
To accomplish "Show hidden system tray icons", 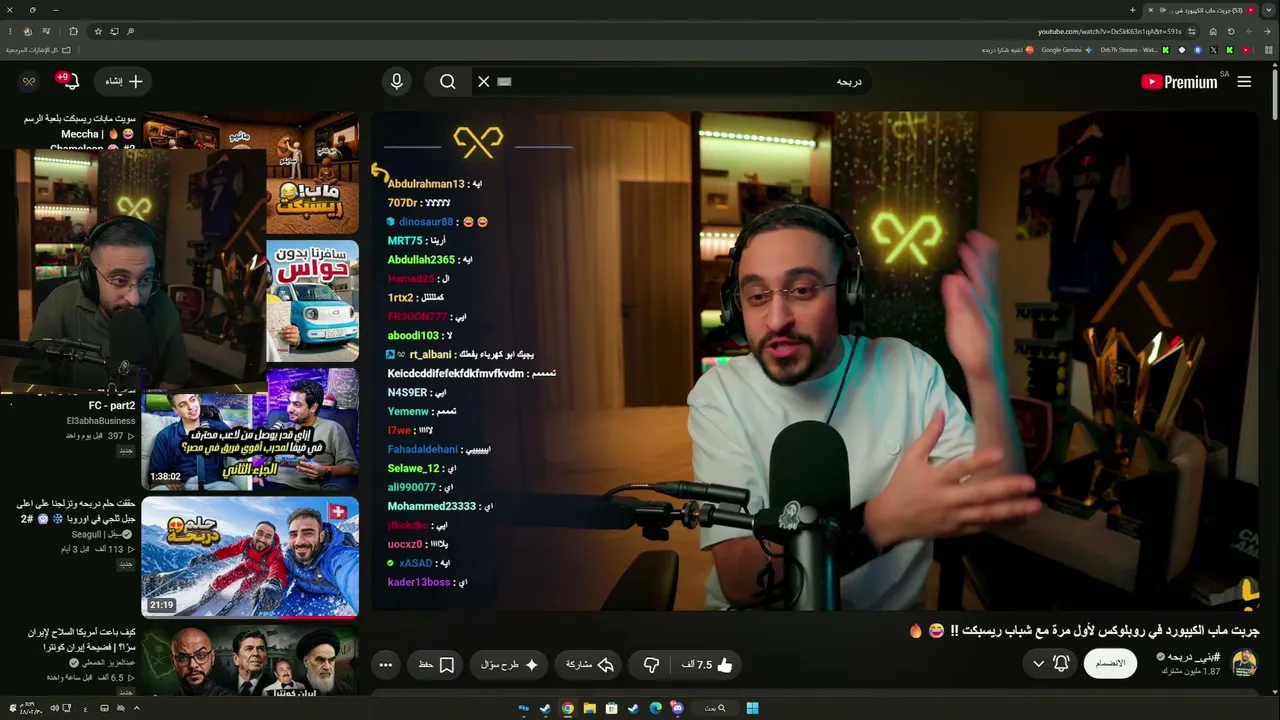I will pyautogui.click(x=136, y=709).
